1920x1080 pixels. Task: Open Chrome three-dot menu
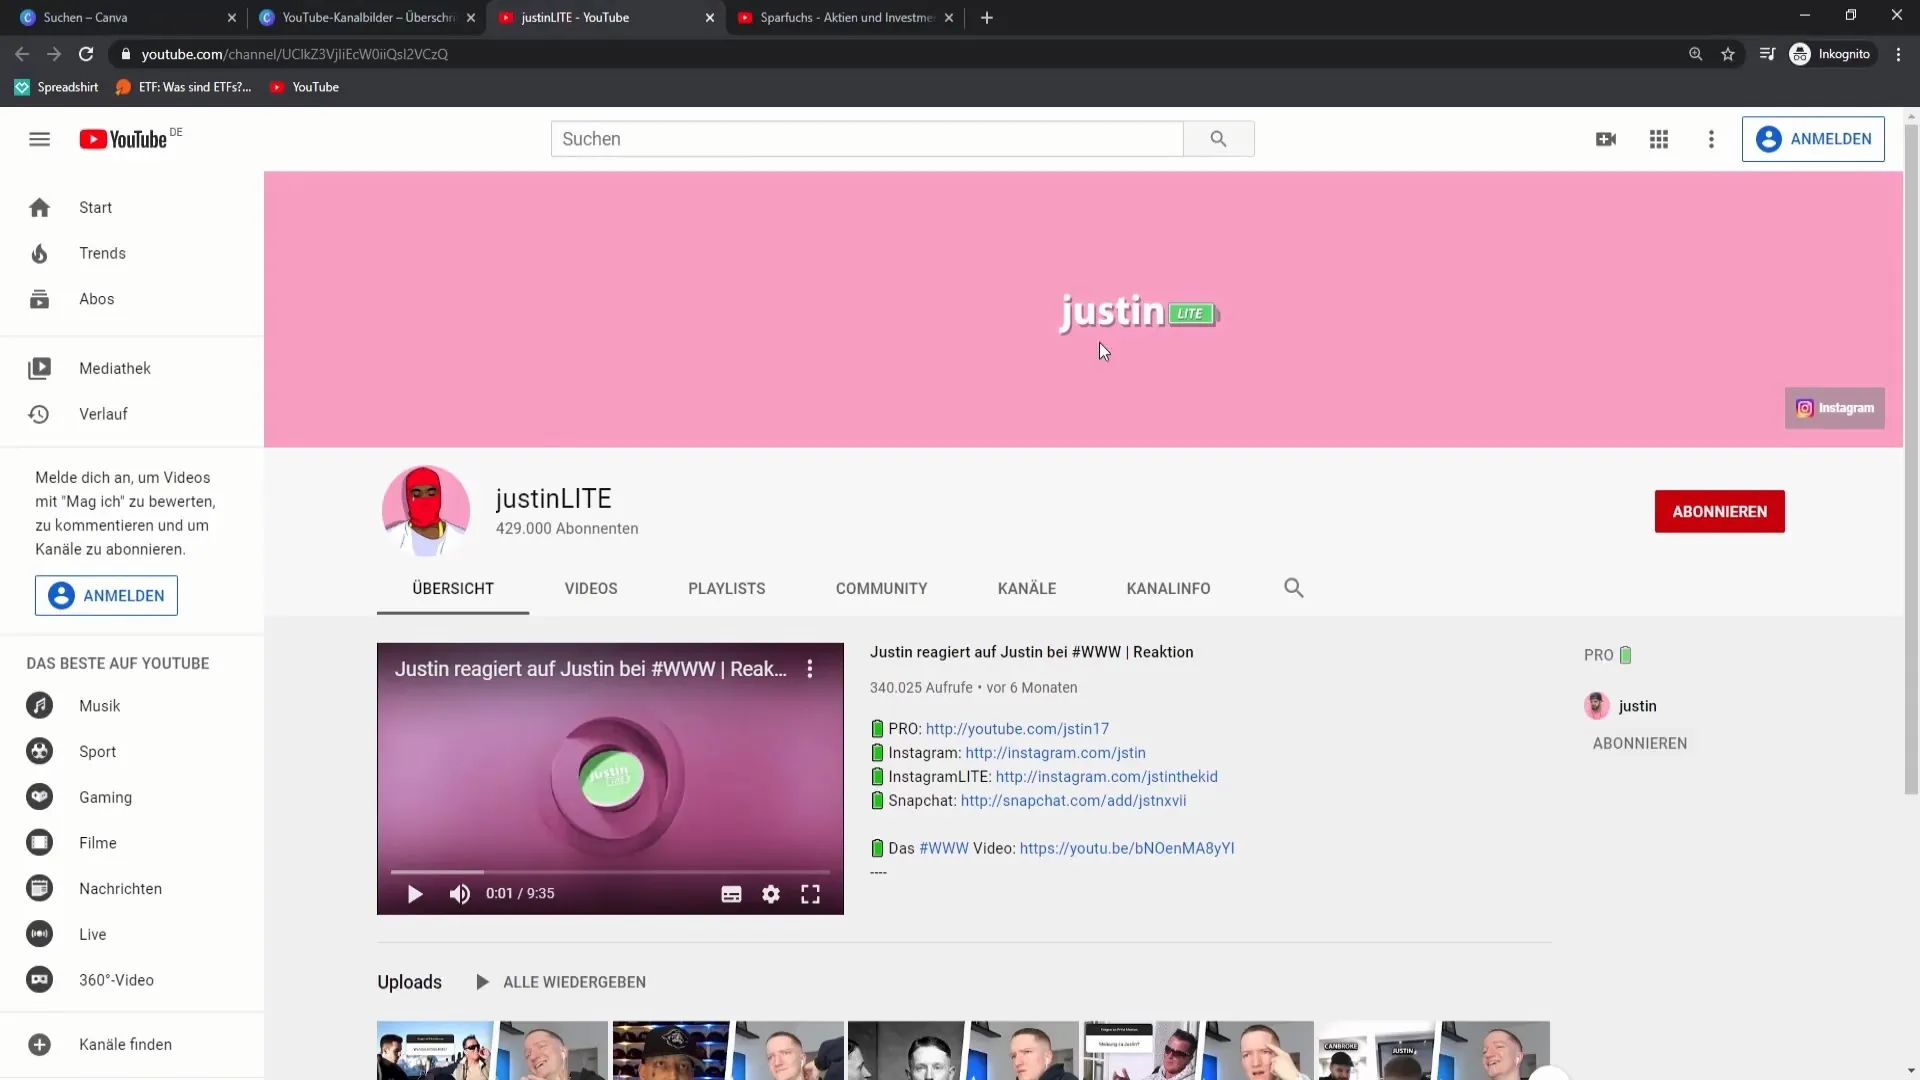[1898, 54]
